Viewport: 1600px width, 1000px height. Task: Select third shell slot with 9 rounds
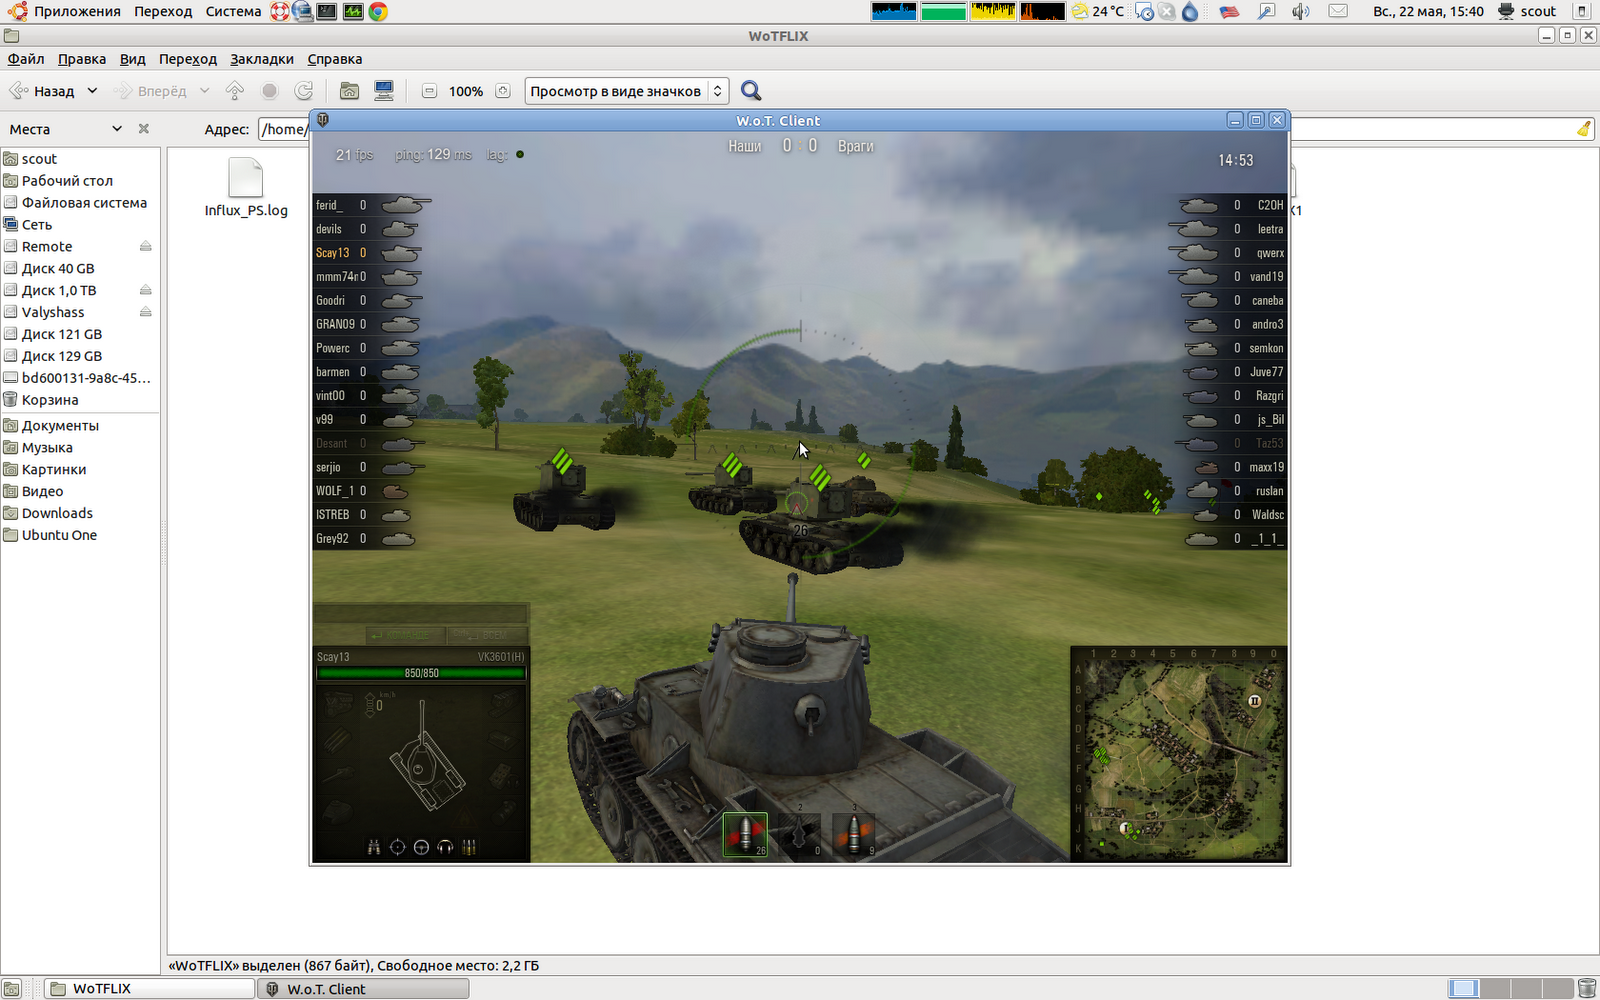click(x=853, y=834)
